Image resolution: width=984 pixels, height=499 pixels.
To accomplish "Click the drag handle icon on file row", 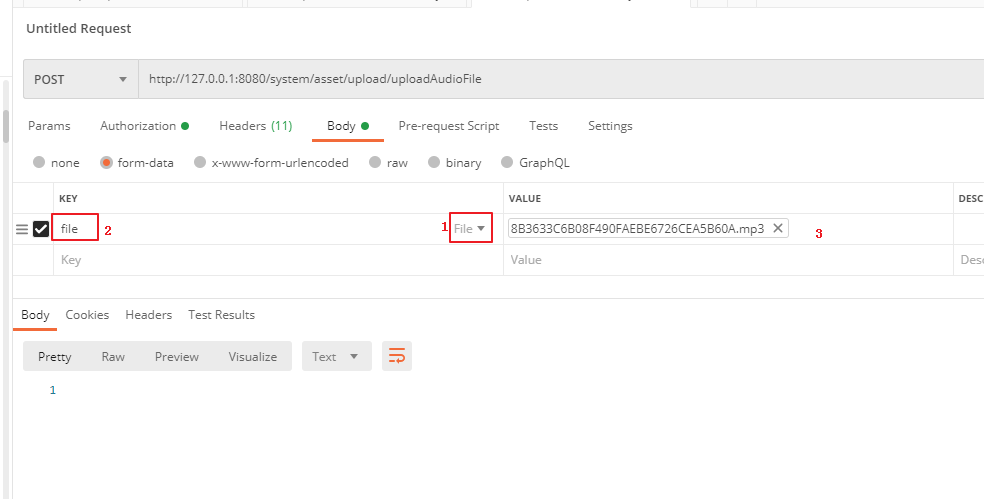I will [x=22, y=229].
